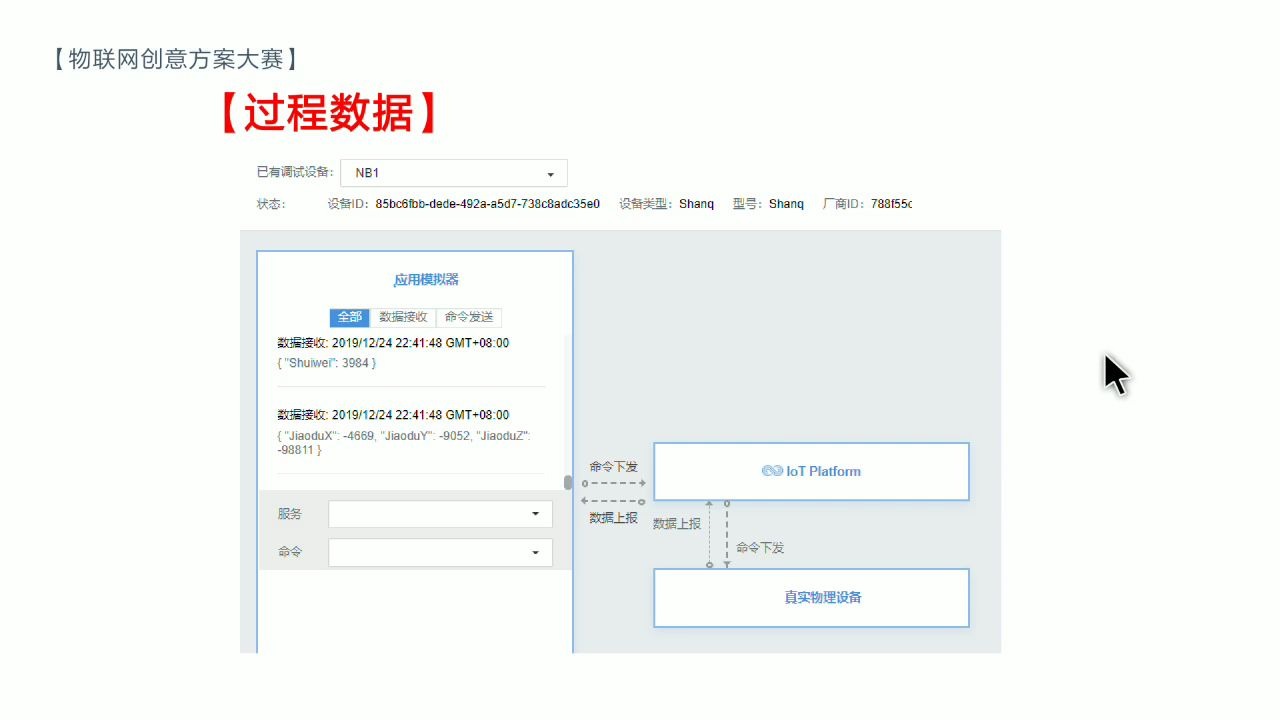Click the 应用模拟器 panel title
The height and width of the screenshot is (720, 1280).
click(x=426, y=280)
